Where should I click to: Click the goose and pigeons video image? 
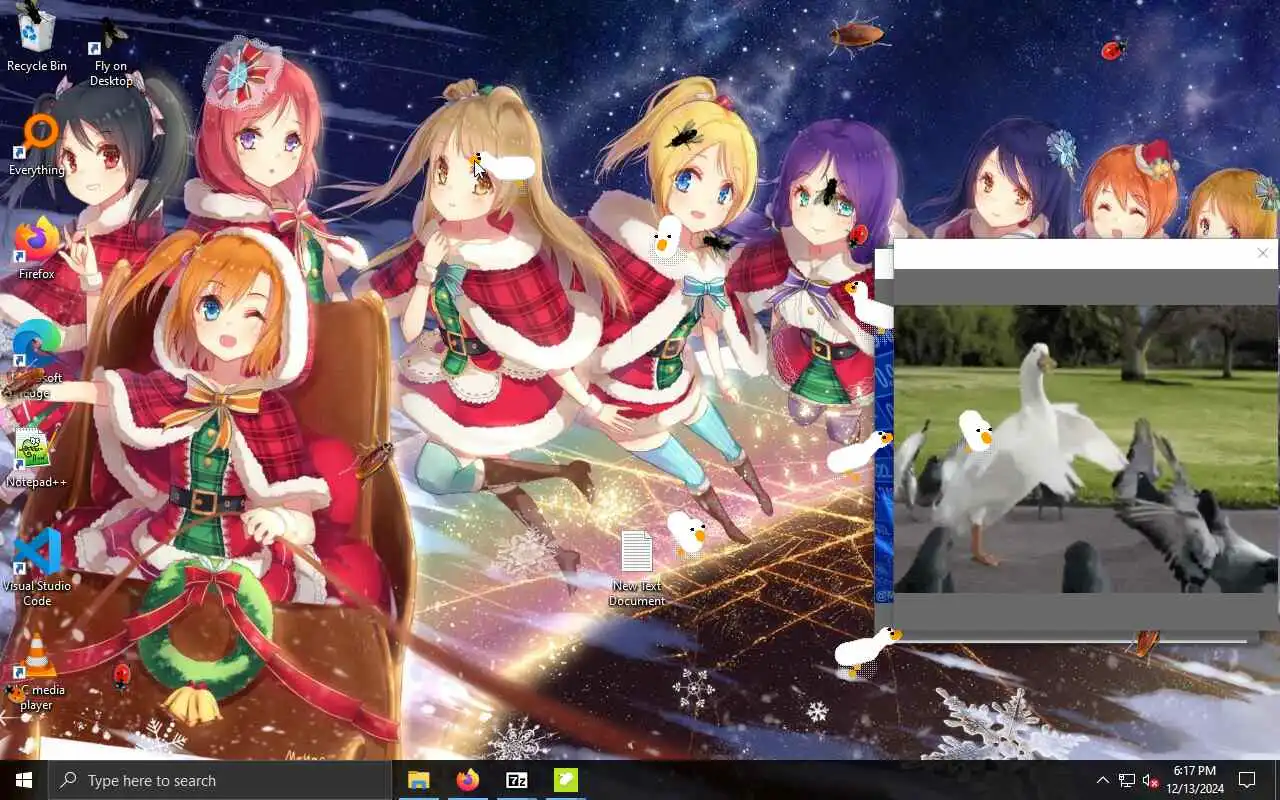1085,449
